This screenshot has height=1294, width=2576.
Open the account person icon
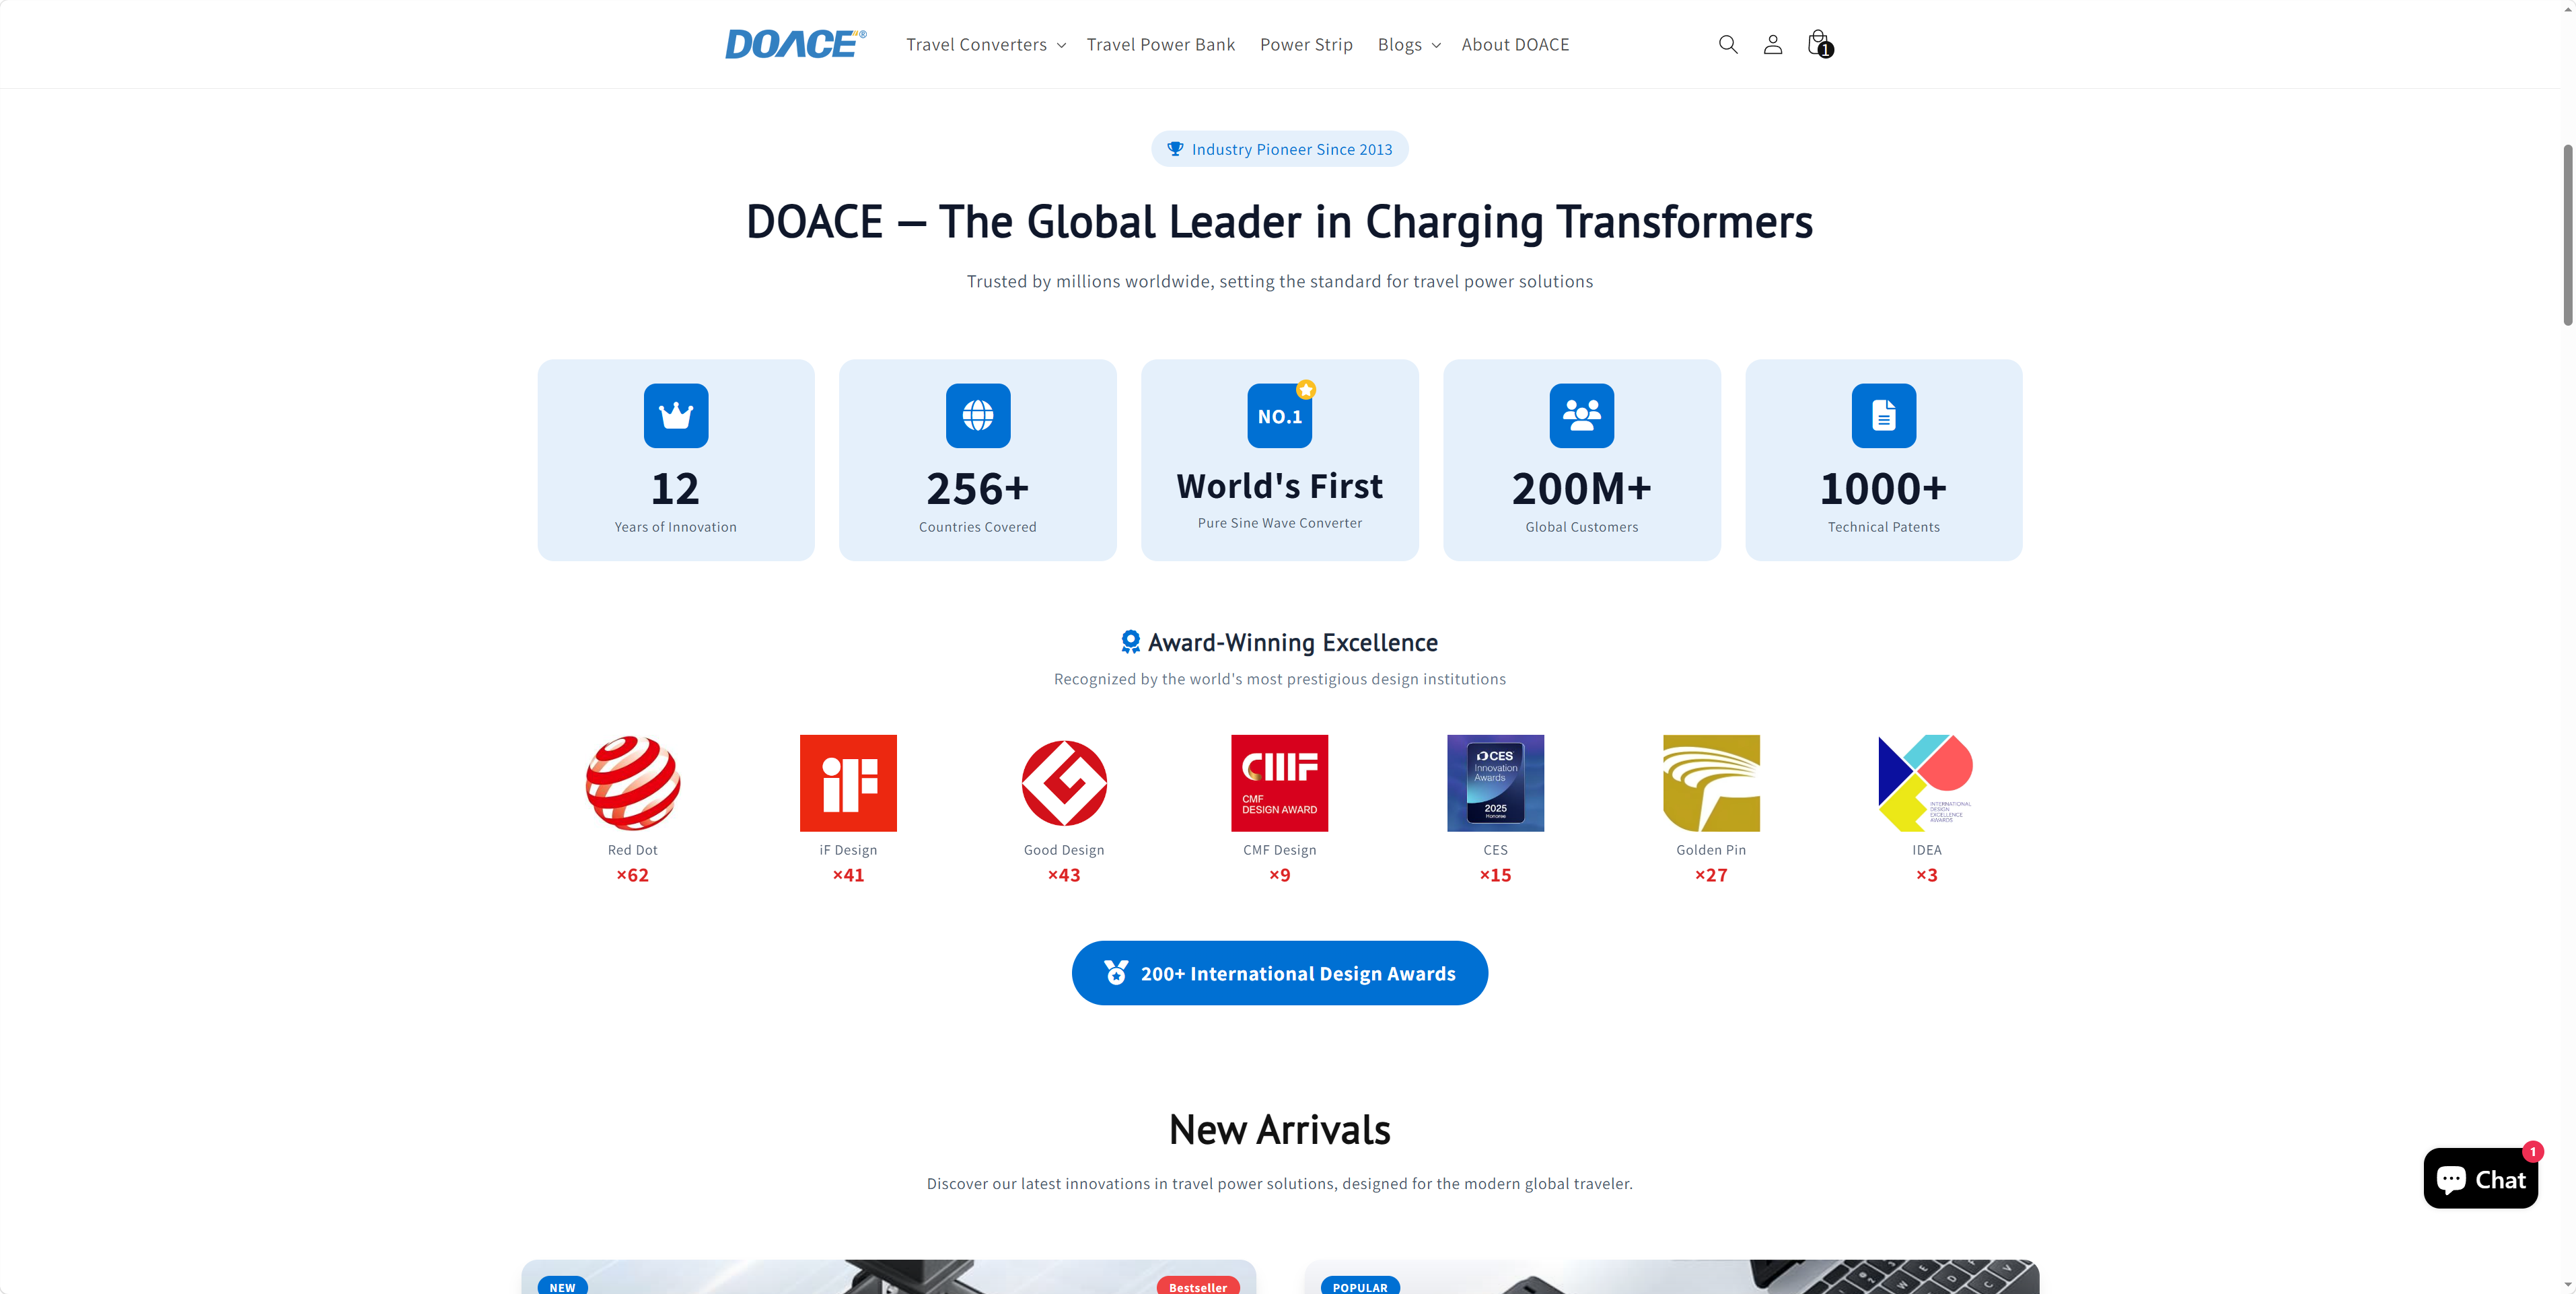[1772, 44]
